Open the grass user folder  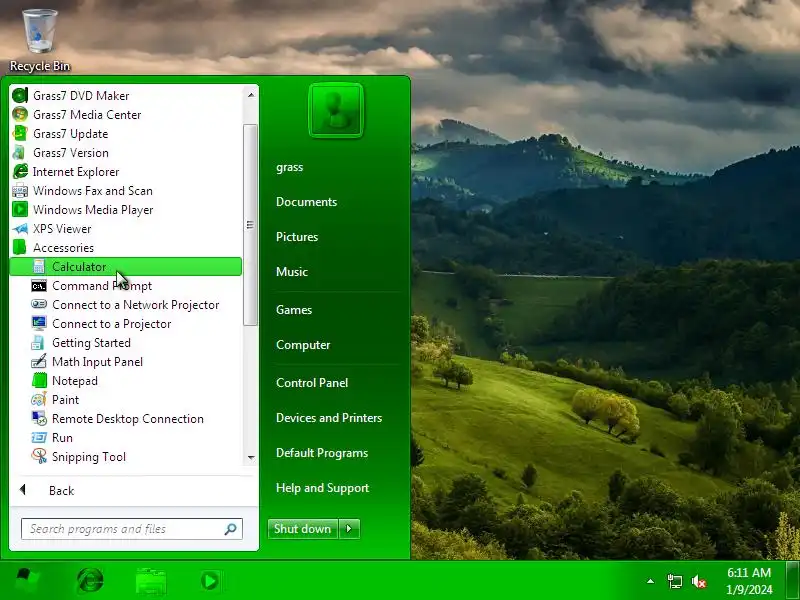289,167
